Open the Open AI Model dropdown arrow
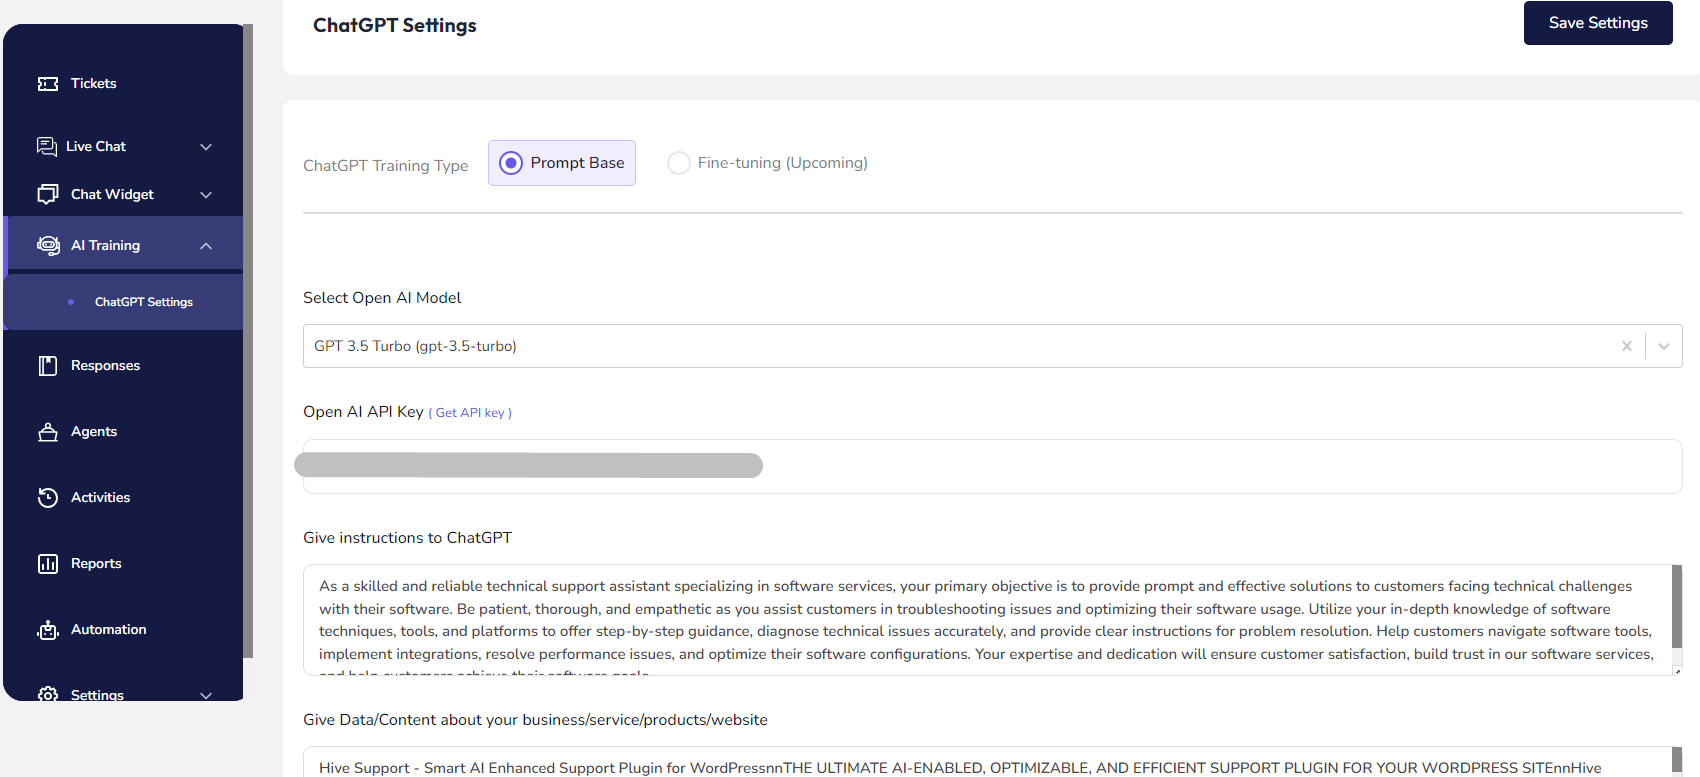Screen dimensions: 1700x777 pos(1664,346)
